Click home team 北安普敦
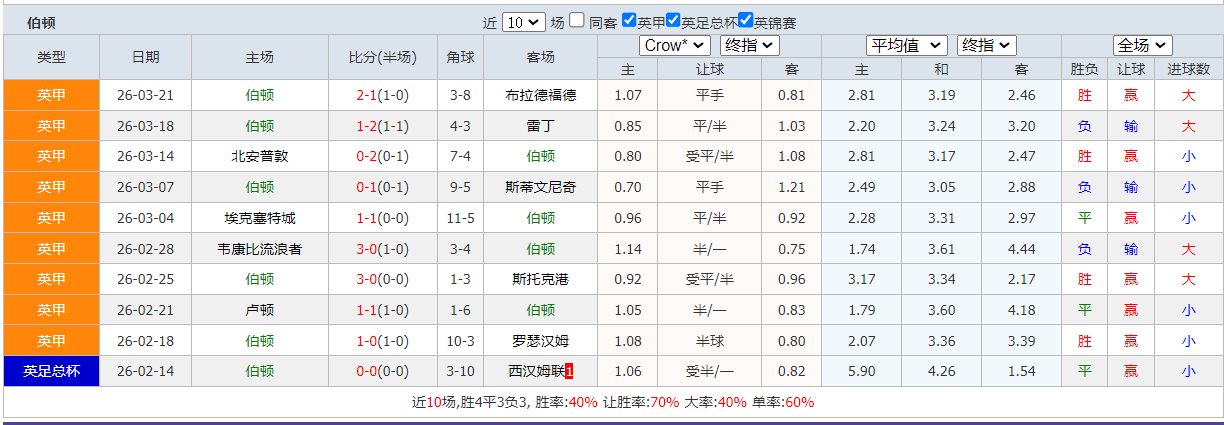1224x425 pixels. point(260,156)
